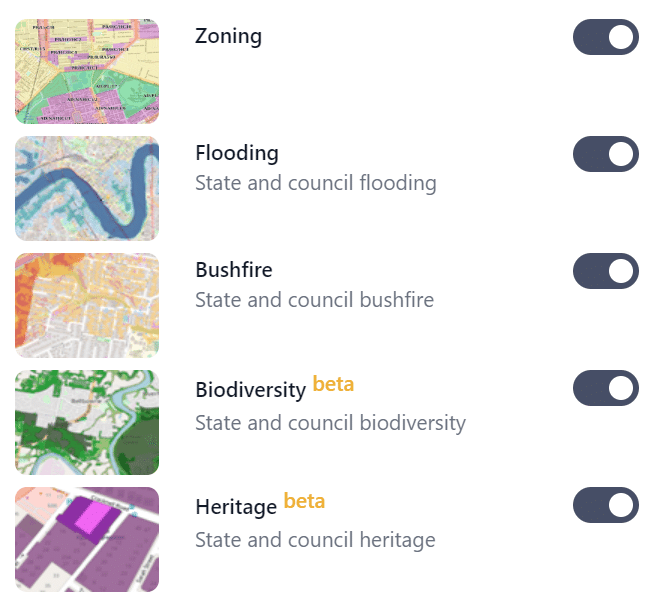
Task: Select the Bushfire layer title
Action: click(x=234, y=270)
